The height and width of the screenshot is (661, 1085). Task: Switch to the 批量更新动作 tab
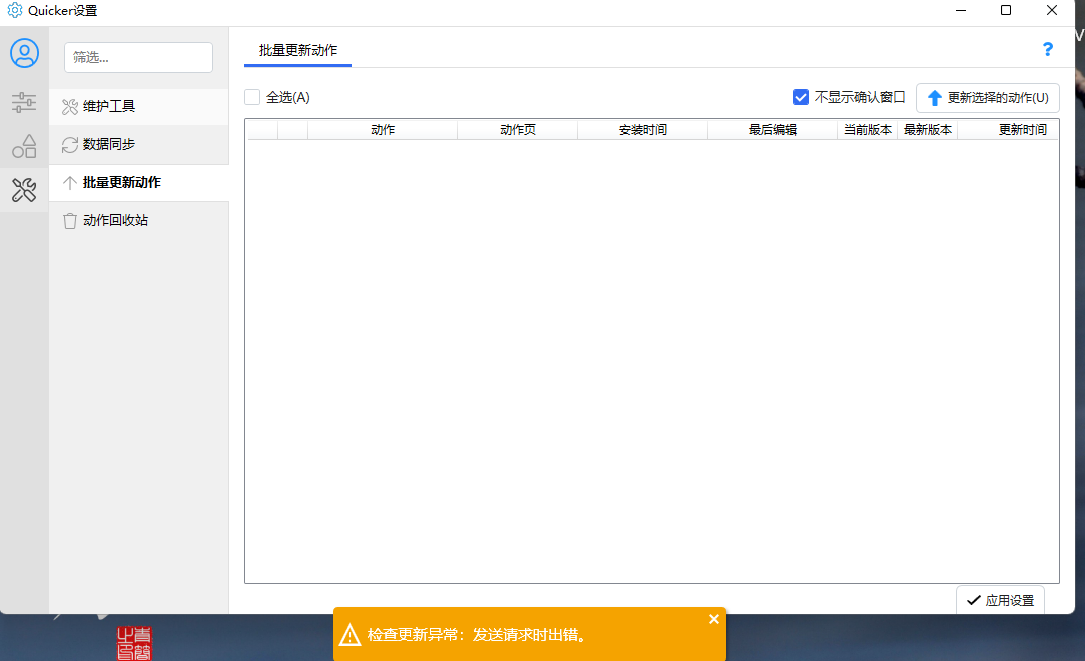coord(298,51)
